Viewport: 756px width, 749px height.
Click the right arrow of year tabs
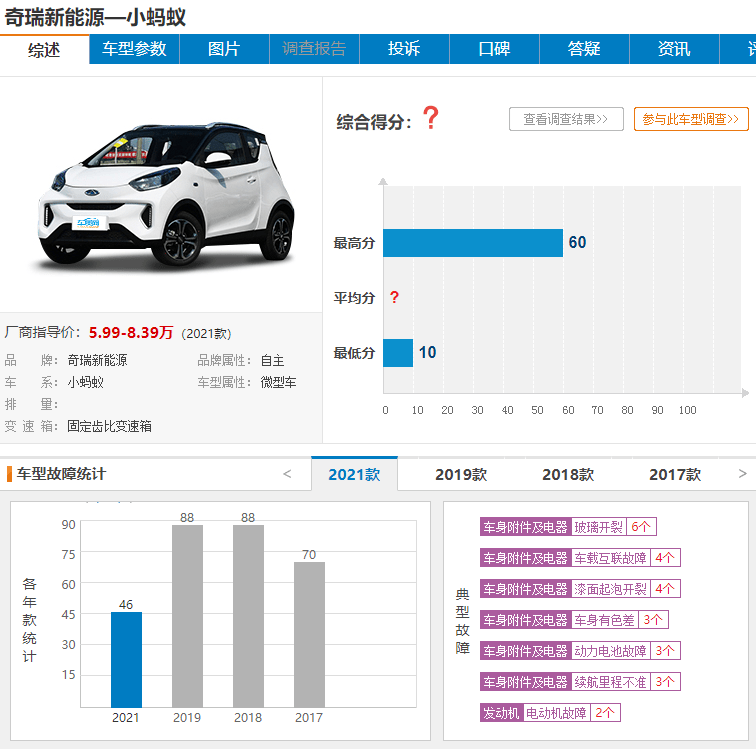pos(742,474)
